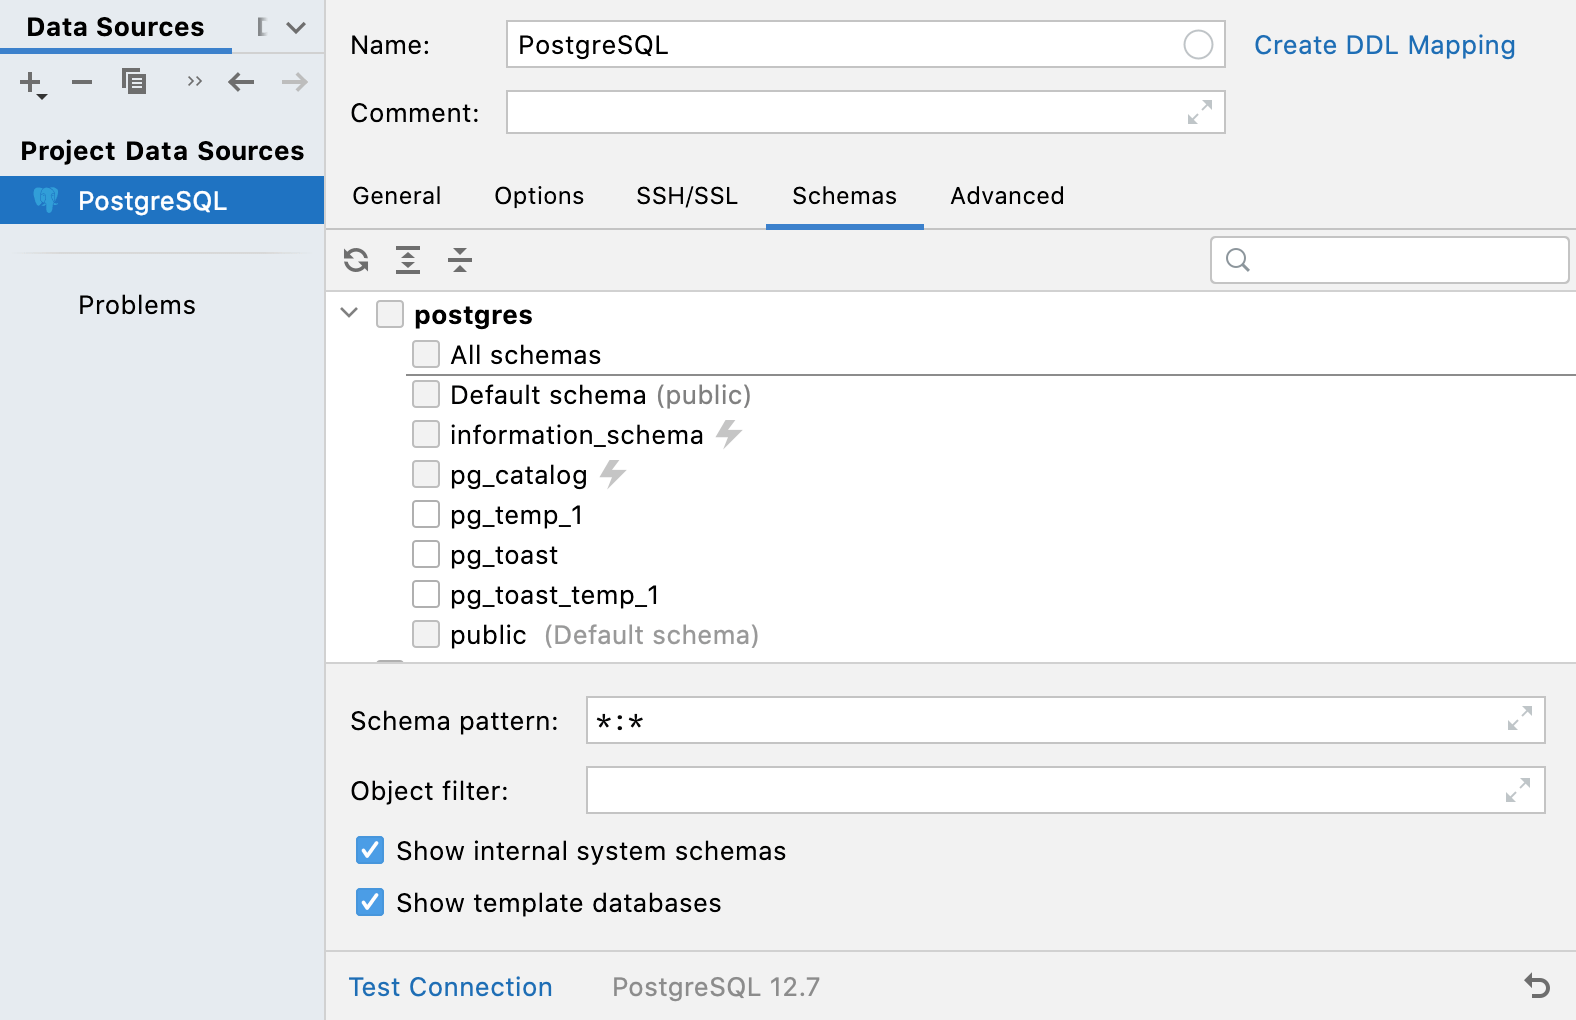Open the General tab
The width and height of the screenshot is (1576, 1020).
397,196
